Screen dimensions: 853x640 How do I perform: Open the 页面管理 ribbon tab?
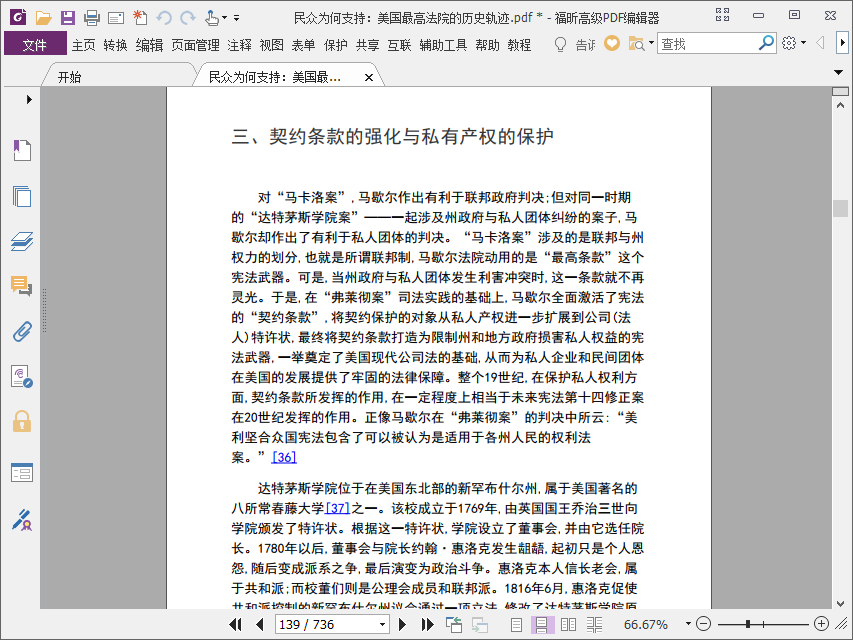[x=195, y=45]
